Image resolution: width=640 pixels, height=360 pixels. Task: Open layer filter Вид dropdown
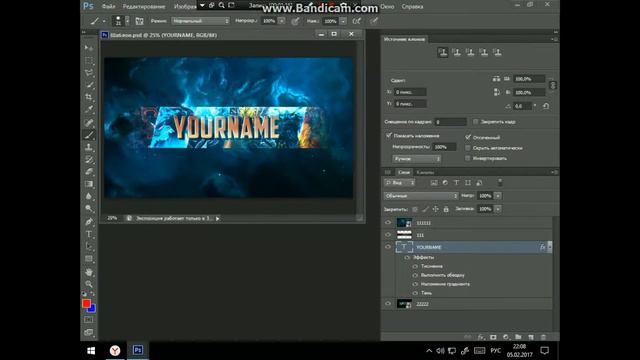click(400, 183)
